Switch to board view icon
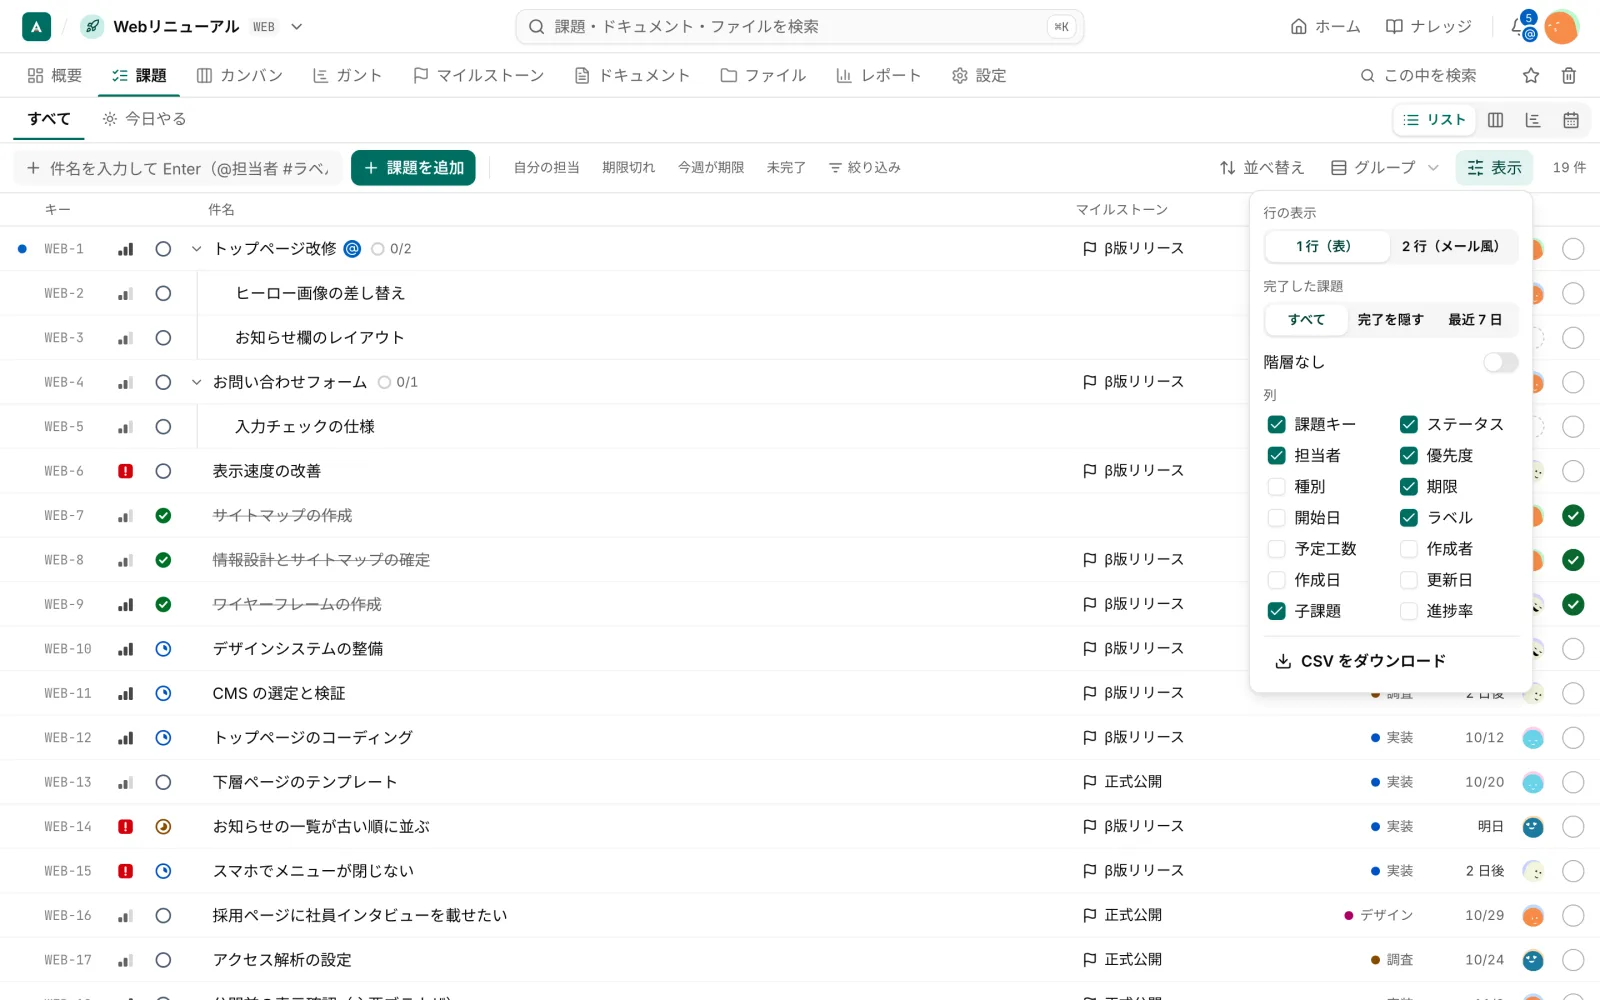Image resolution: width=1600 pixels, height=1000 pixels. tap(1495, 120)
